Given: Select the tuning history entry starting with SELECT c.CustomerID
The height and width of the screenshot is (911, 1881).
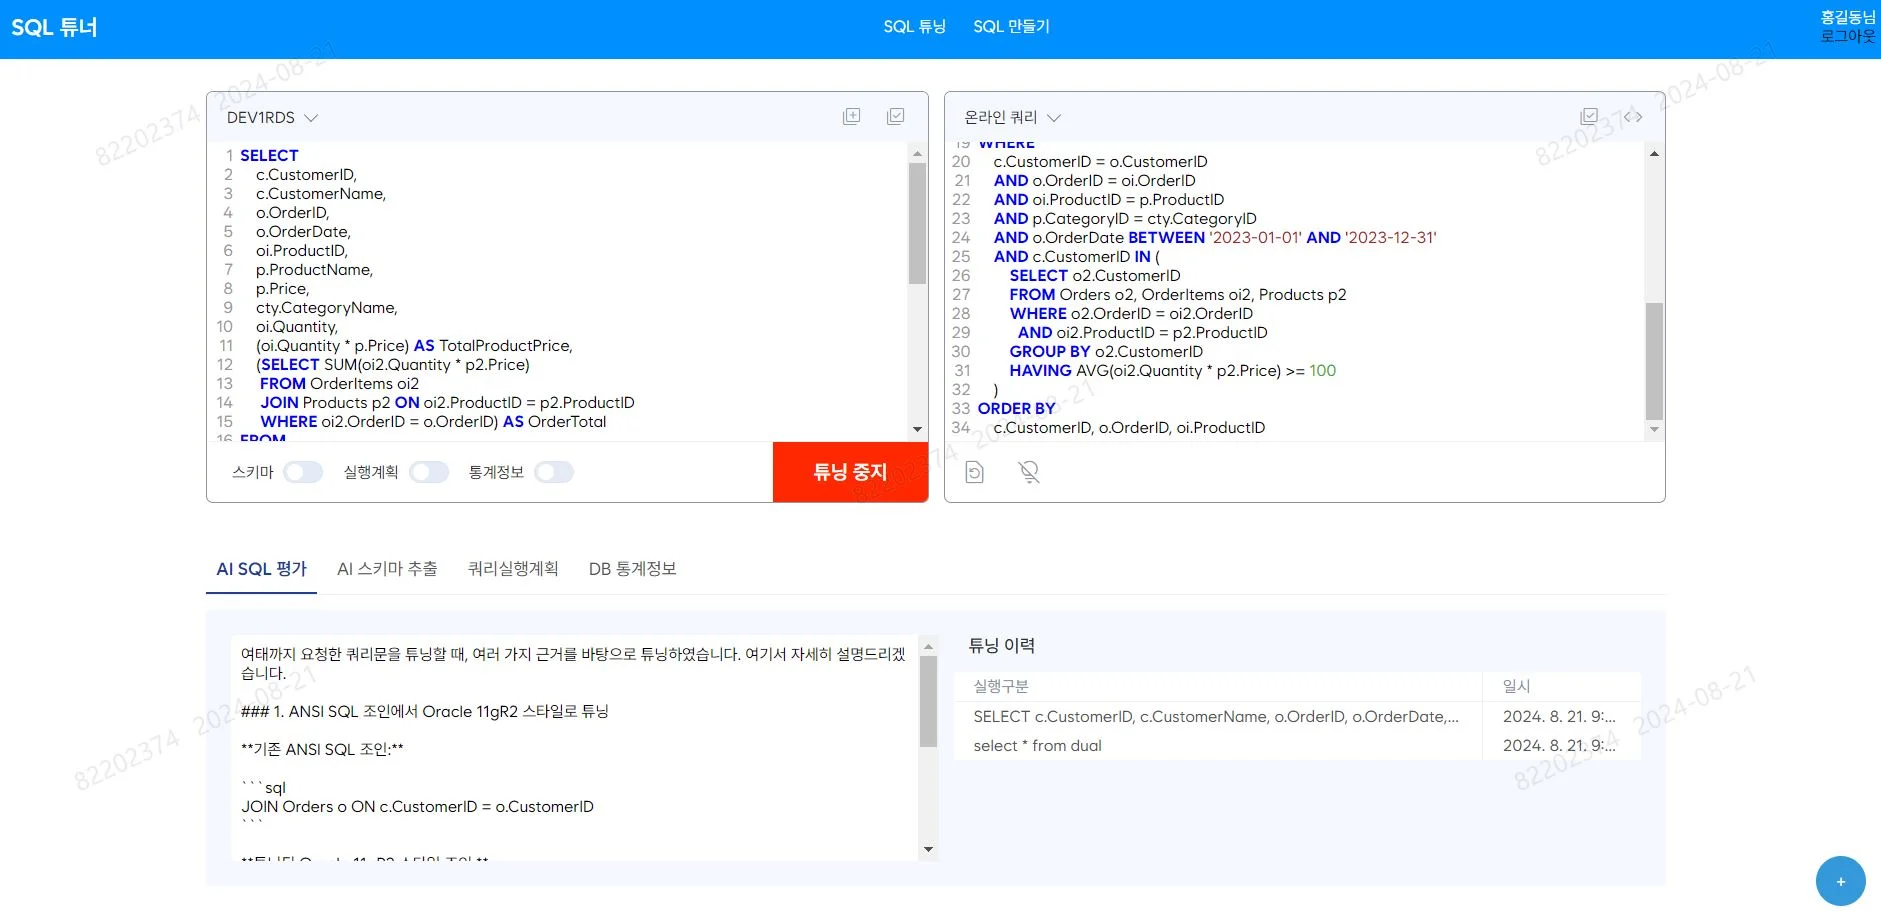Looking at the screenshot, I should [x=1215, y=716].
